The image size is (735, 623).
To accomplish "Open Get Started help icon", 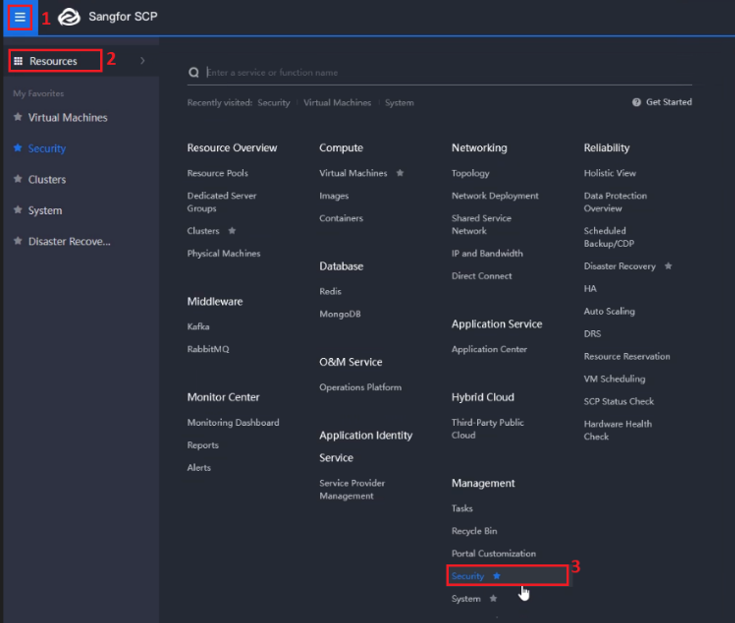I will [x=636, y=102].
